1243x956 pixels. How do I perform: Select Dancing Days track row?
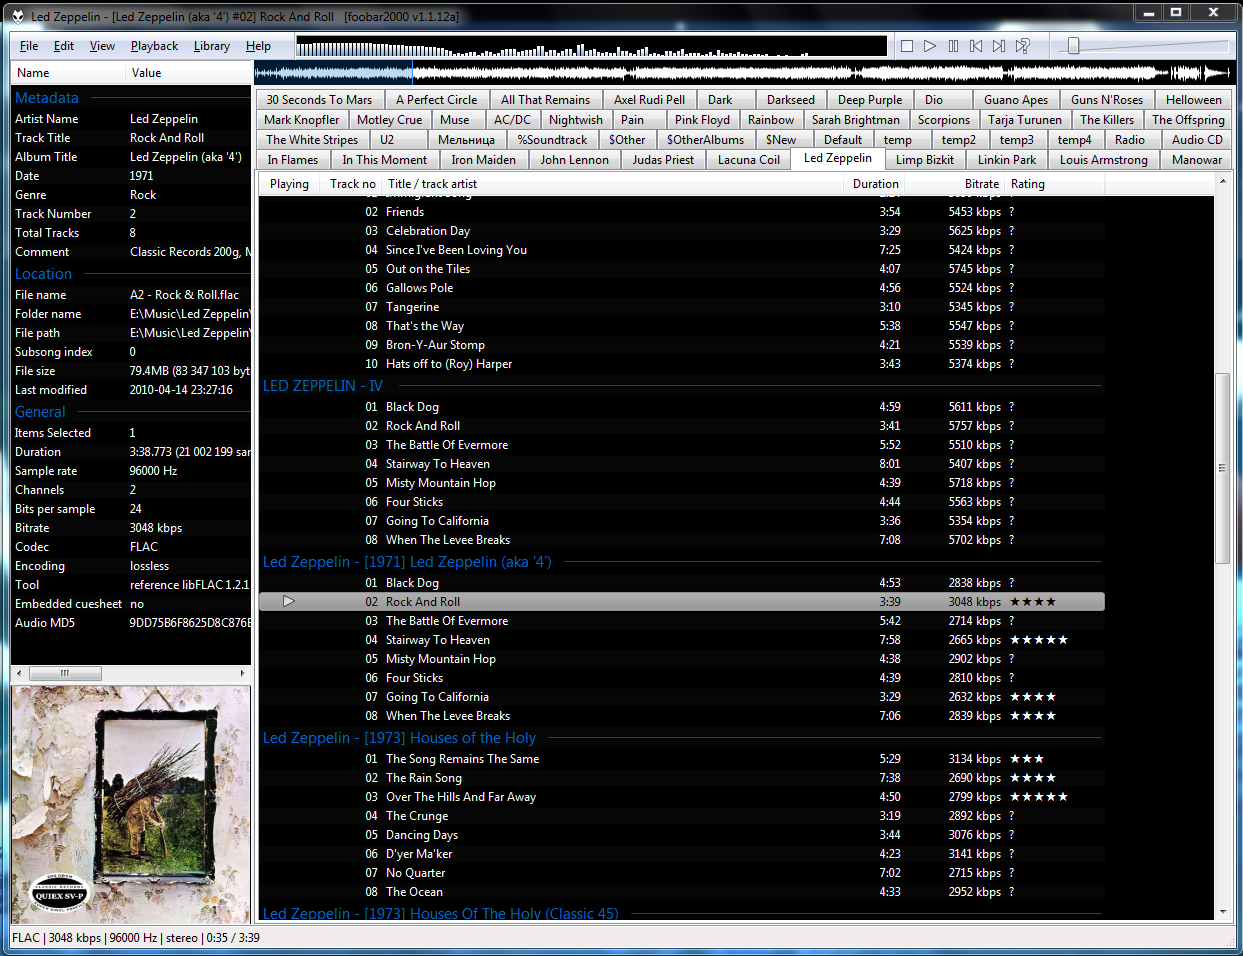[682, 835]
